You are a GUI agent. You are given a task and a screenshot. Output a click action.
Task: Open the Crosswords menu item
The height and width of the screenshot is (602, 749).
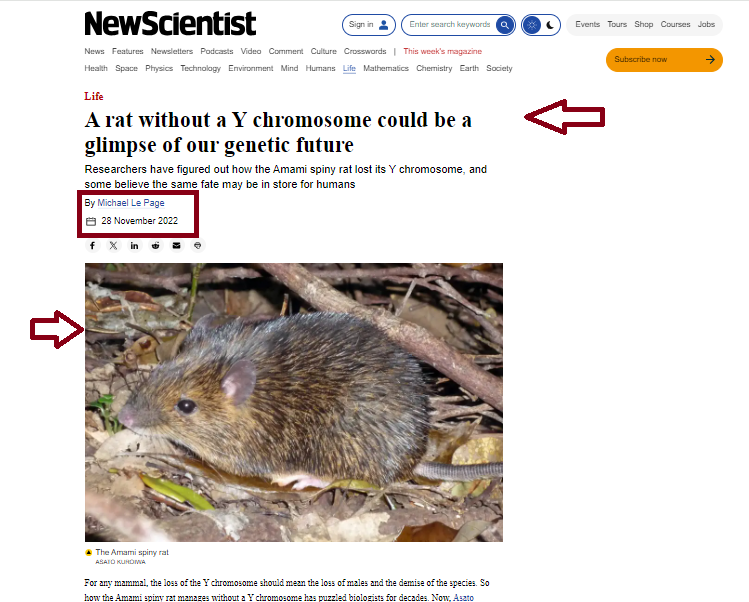pyautogui.click(x=365, y=51)
